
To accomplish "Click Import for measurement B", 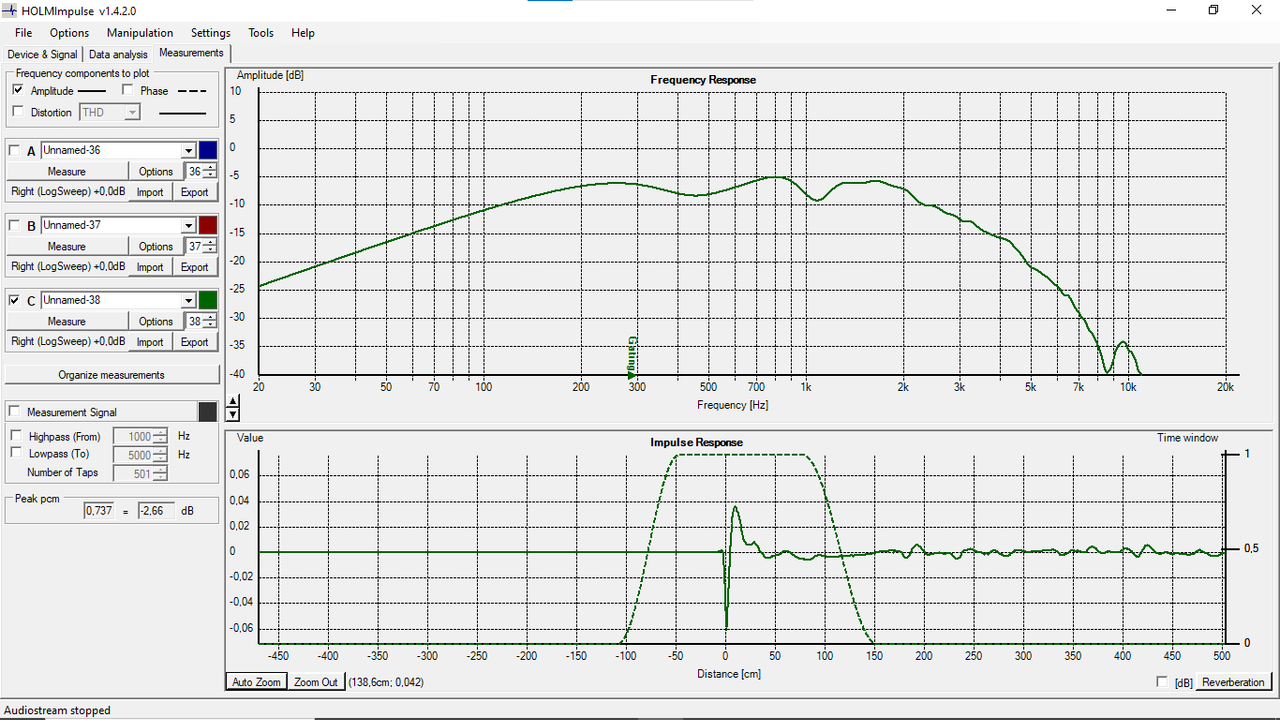I will (150, 267).
